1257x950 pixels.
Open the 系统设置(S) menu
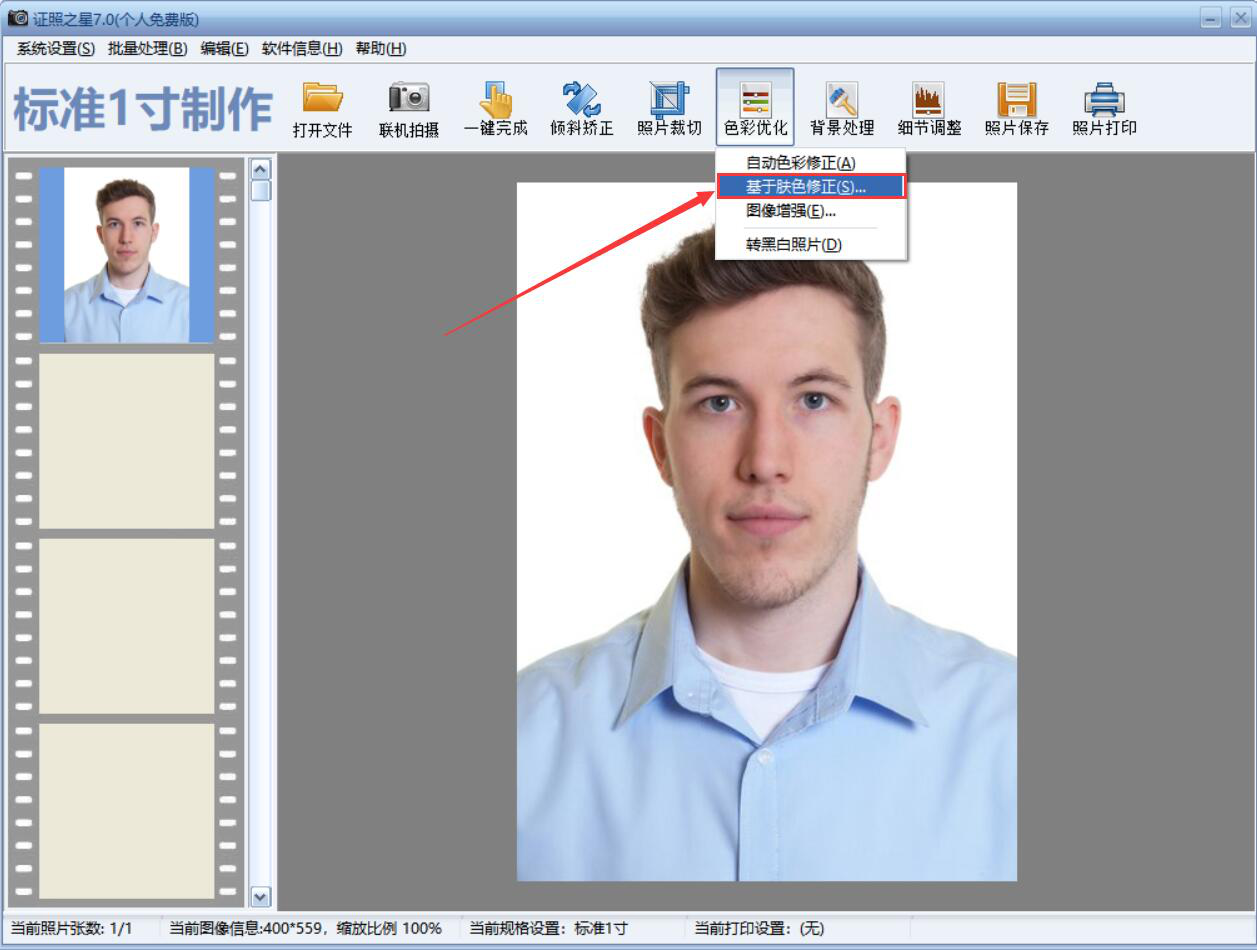click(x=56, y=49)
